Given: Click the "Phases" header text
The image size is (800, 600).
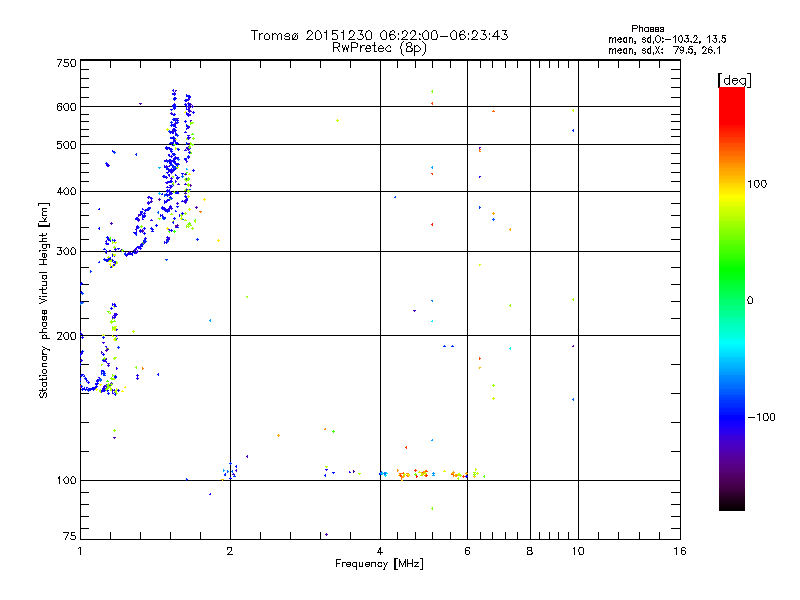Looking at the screenshot, I should [647, 29].
